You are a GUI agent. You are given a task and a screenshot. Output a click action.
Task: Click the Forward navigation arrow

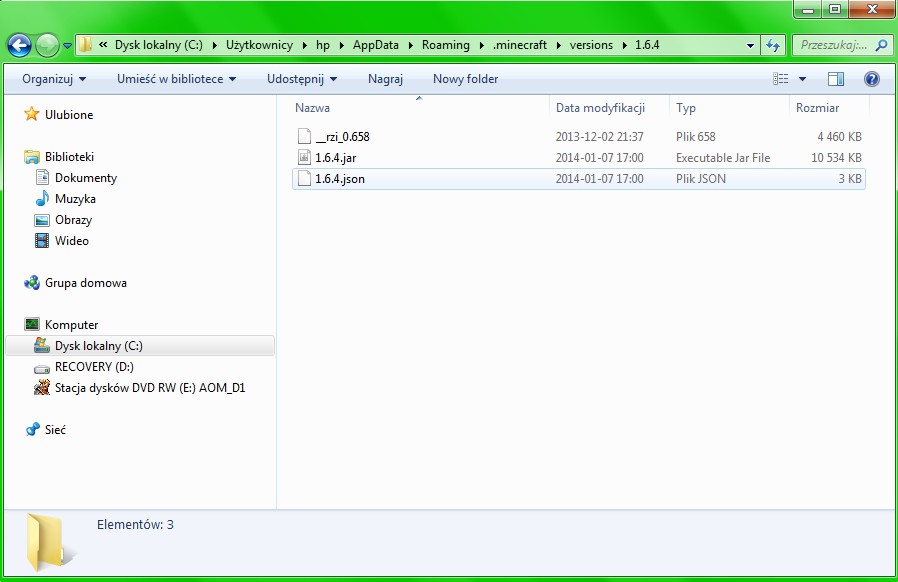coord(47,45)
